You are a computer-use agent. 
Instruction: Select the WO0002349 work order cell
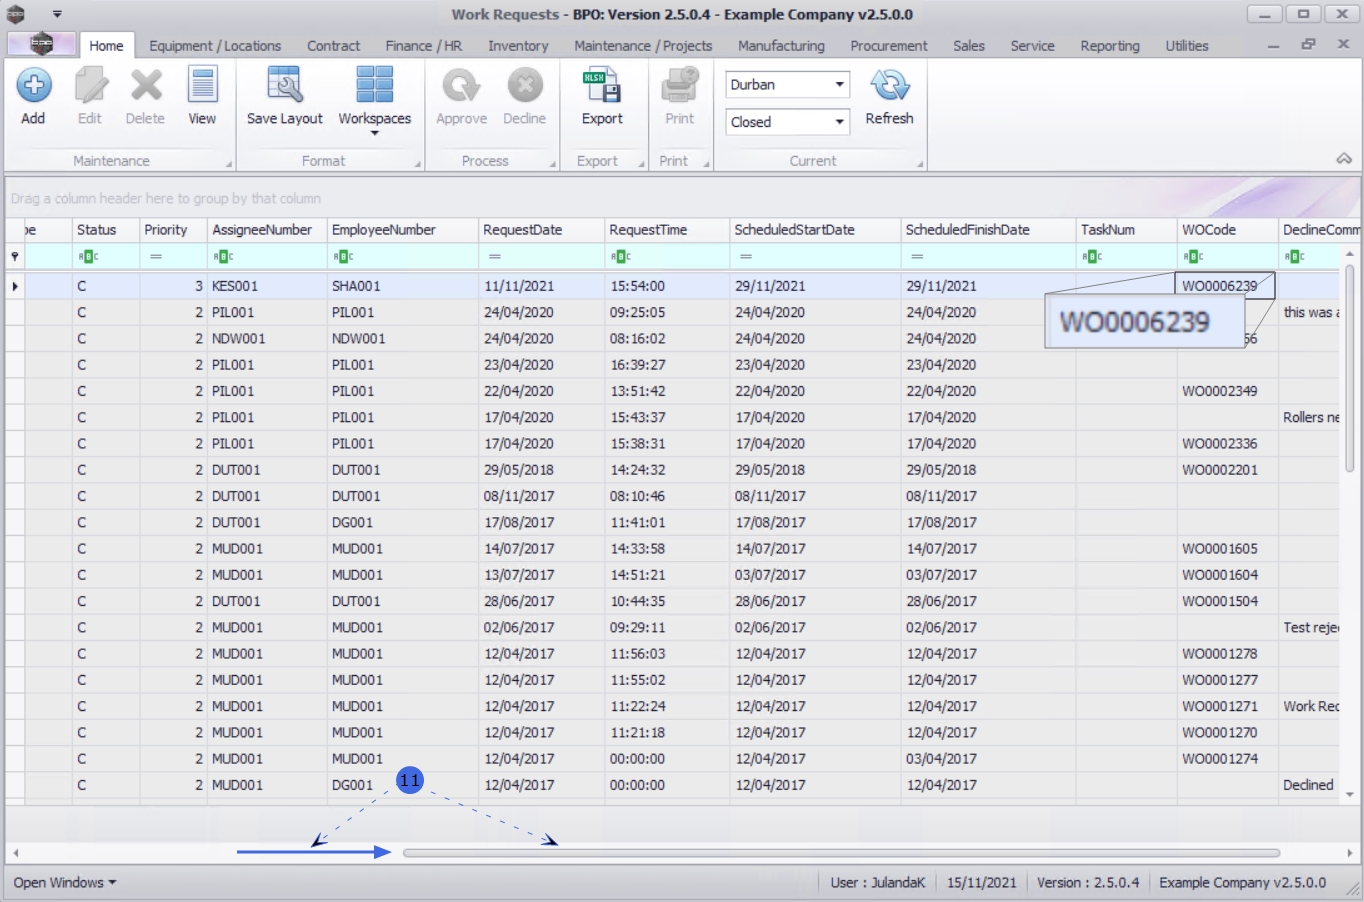tap(1219, 391)
